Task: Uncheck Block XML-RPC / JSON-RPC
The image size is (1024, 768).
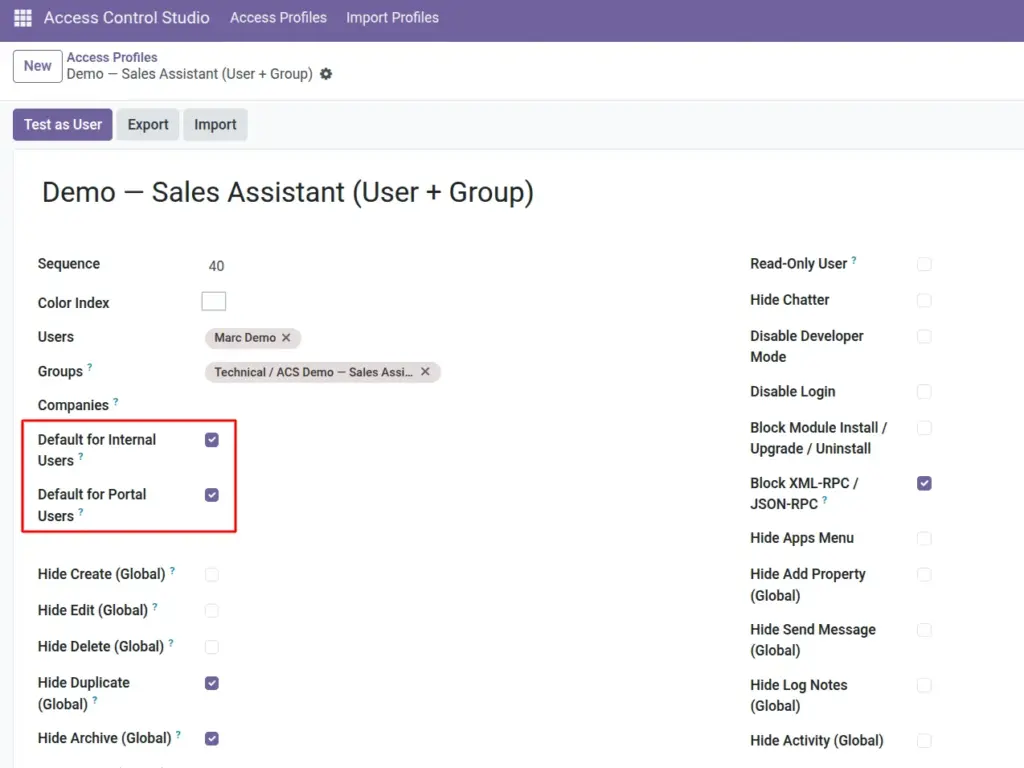Action: (x=924, y=483)
